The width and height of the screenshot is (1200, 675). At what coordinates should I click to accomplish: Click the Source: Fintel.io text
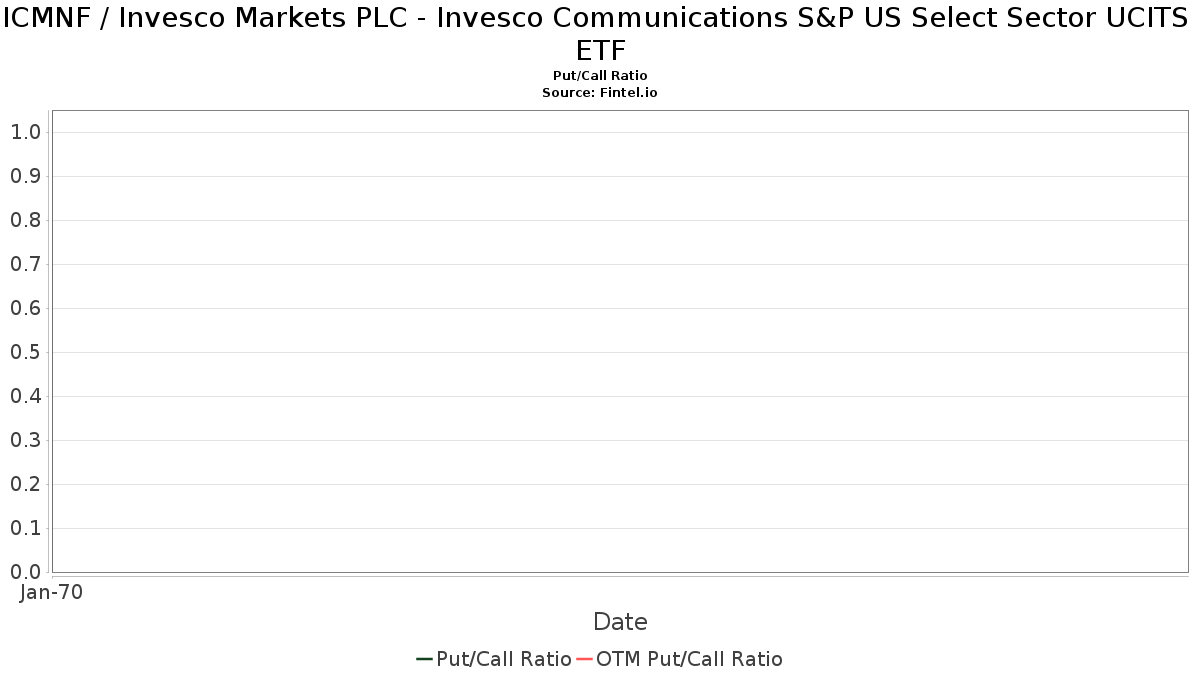pyautogui.click(x=600, y=92)
